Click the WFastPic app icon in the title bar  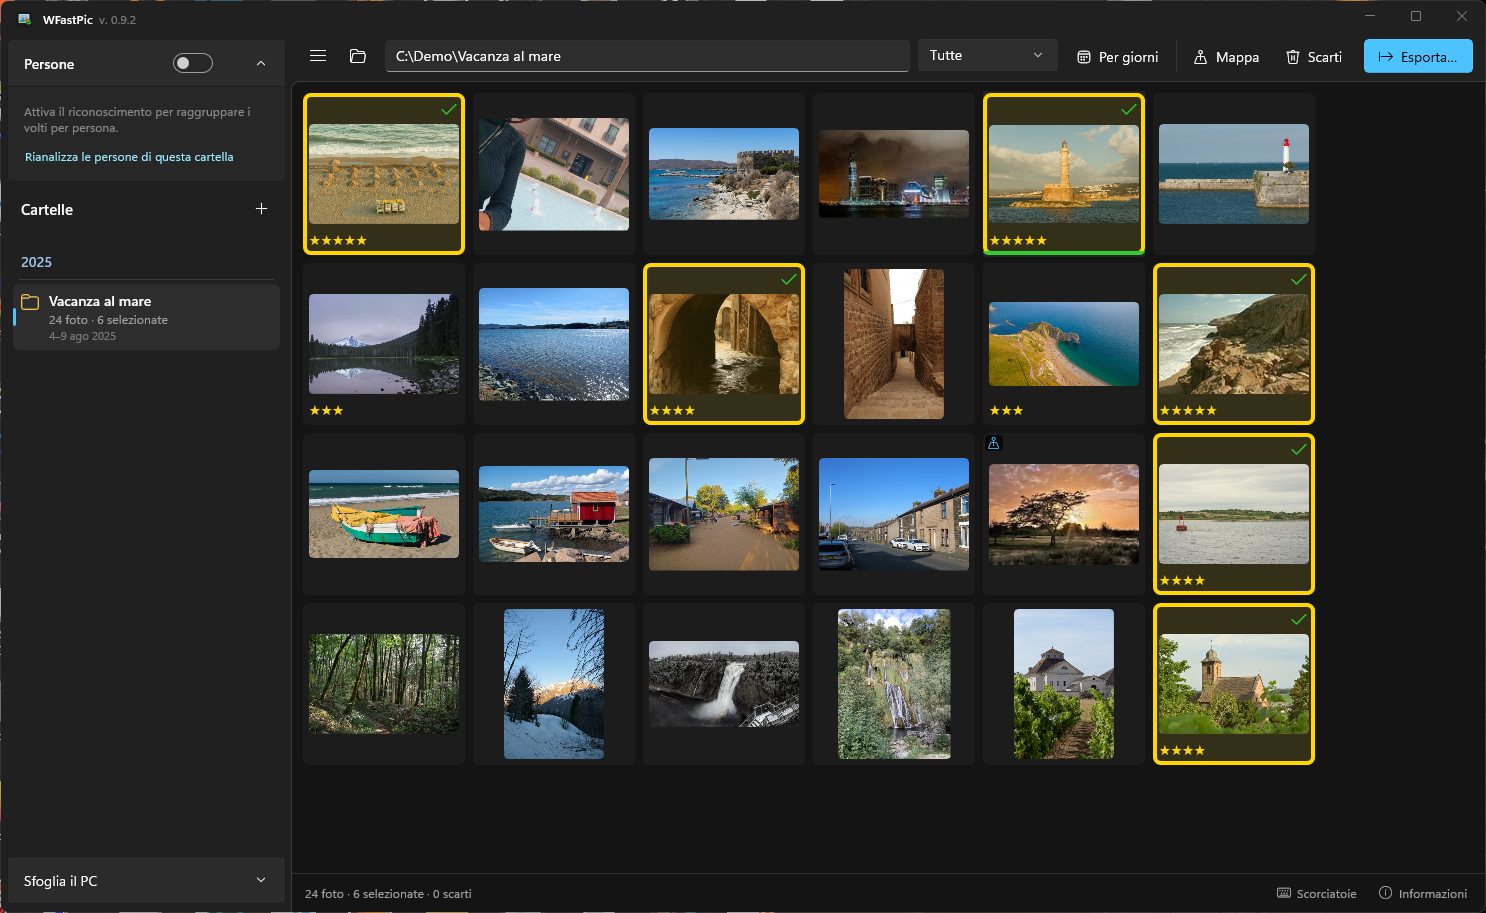[25, 19]
